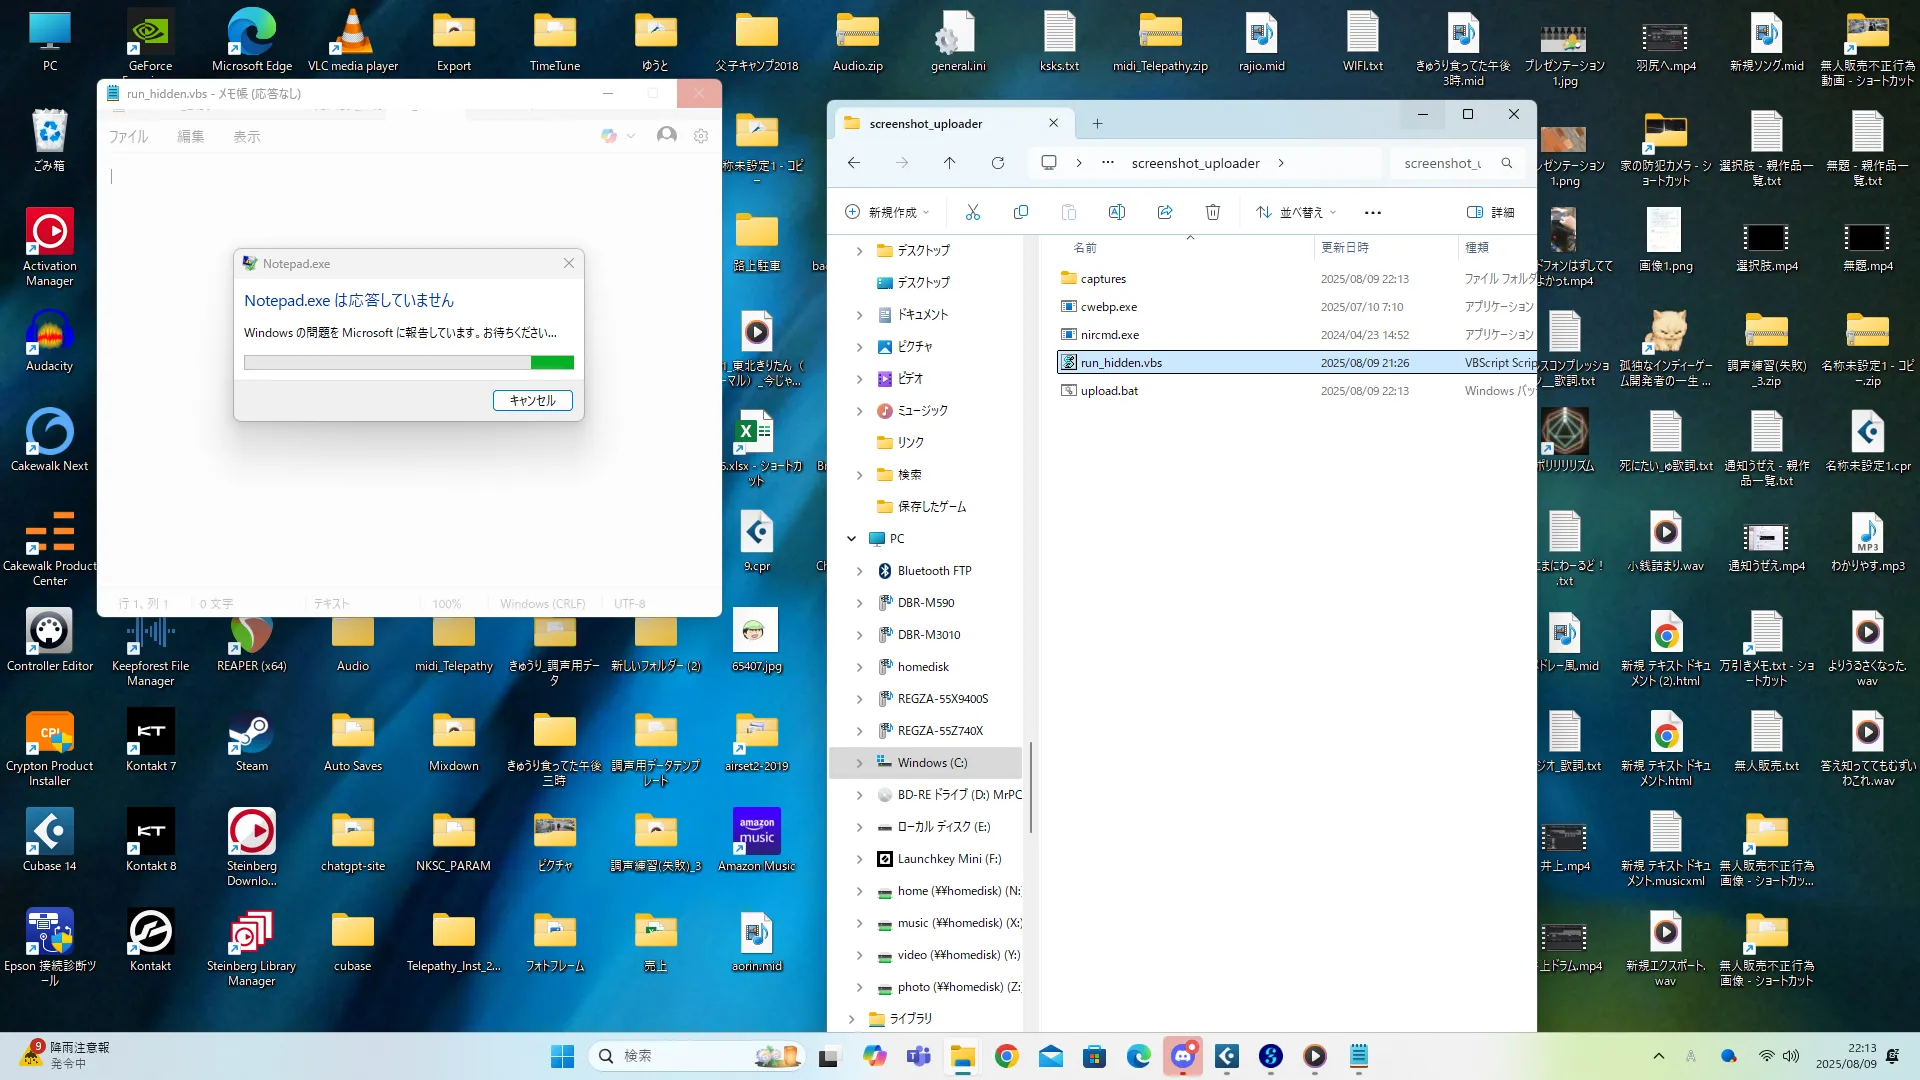Click the Rename icon in Explorer toolbar
Viewport: 1920px width, 1080px height.
pos(1116,212)
